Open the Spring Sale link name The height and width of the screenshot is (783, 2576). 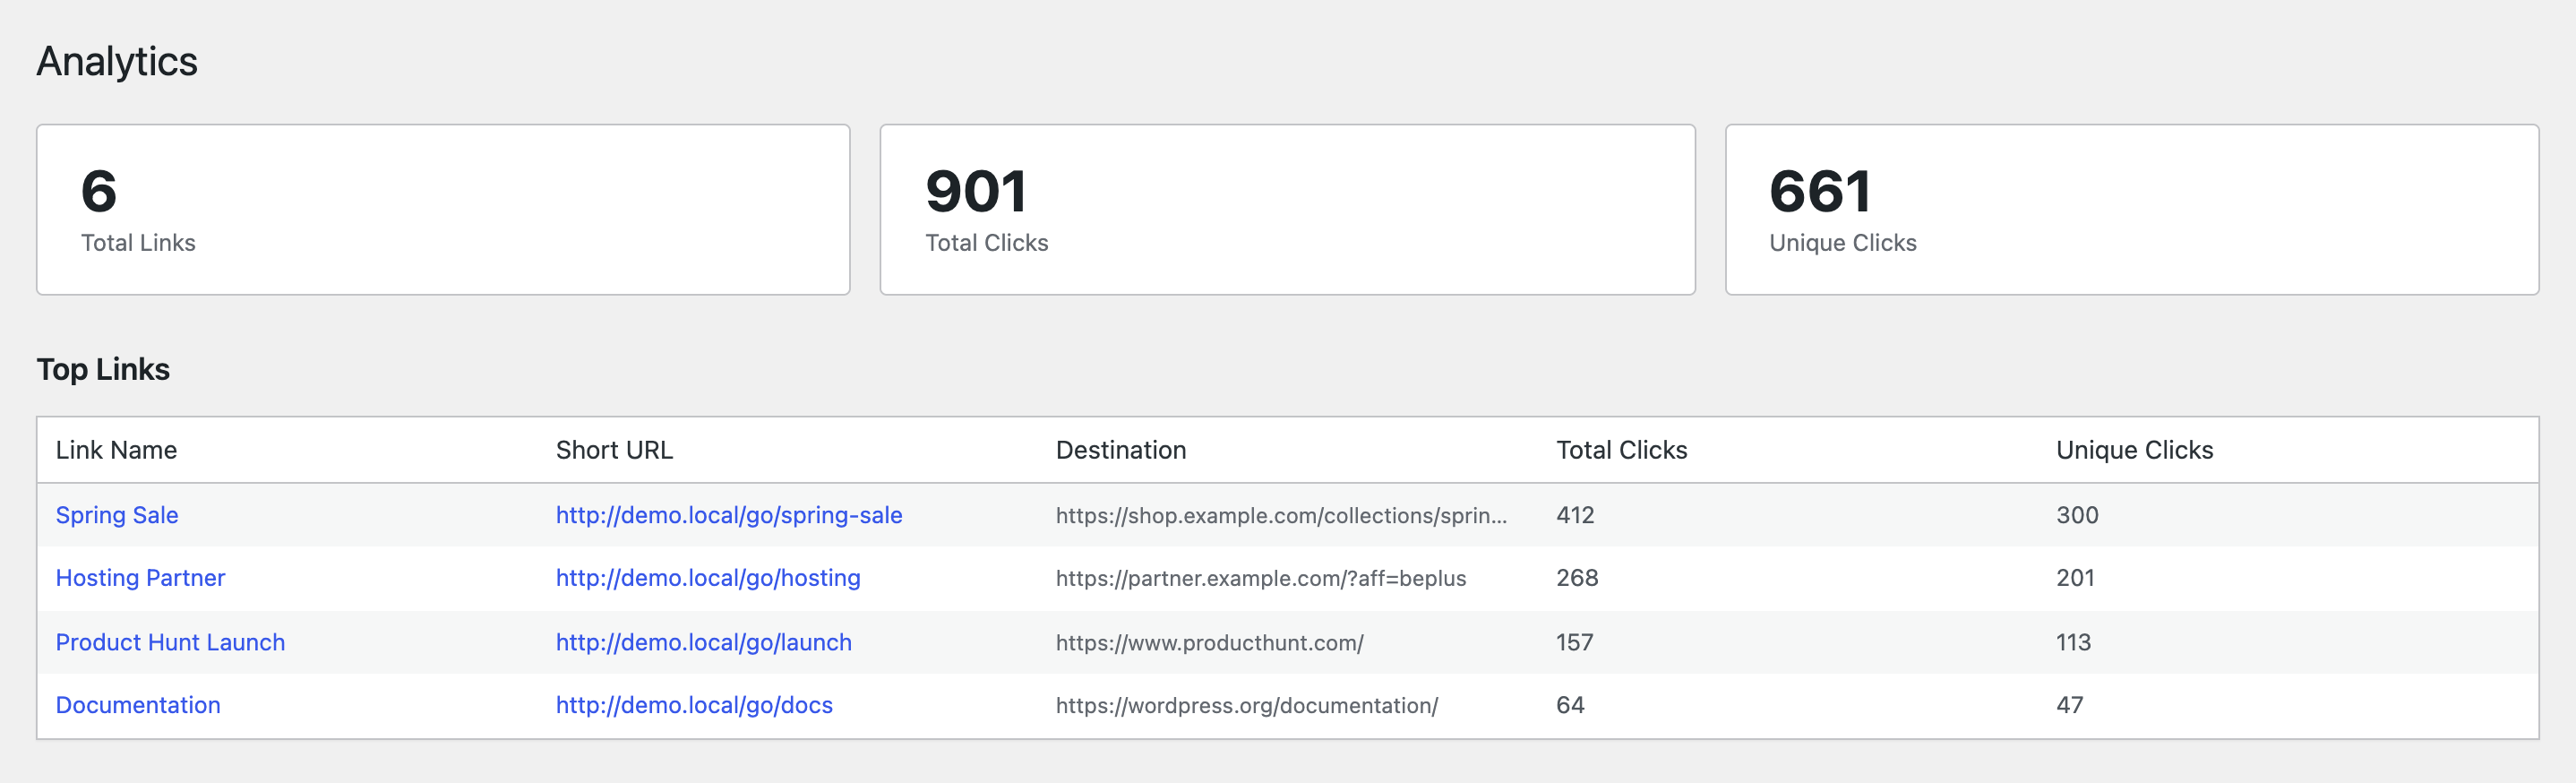click(x=117, y=515)
